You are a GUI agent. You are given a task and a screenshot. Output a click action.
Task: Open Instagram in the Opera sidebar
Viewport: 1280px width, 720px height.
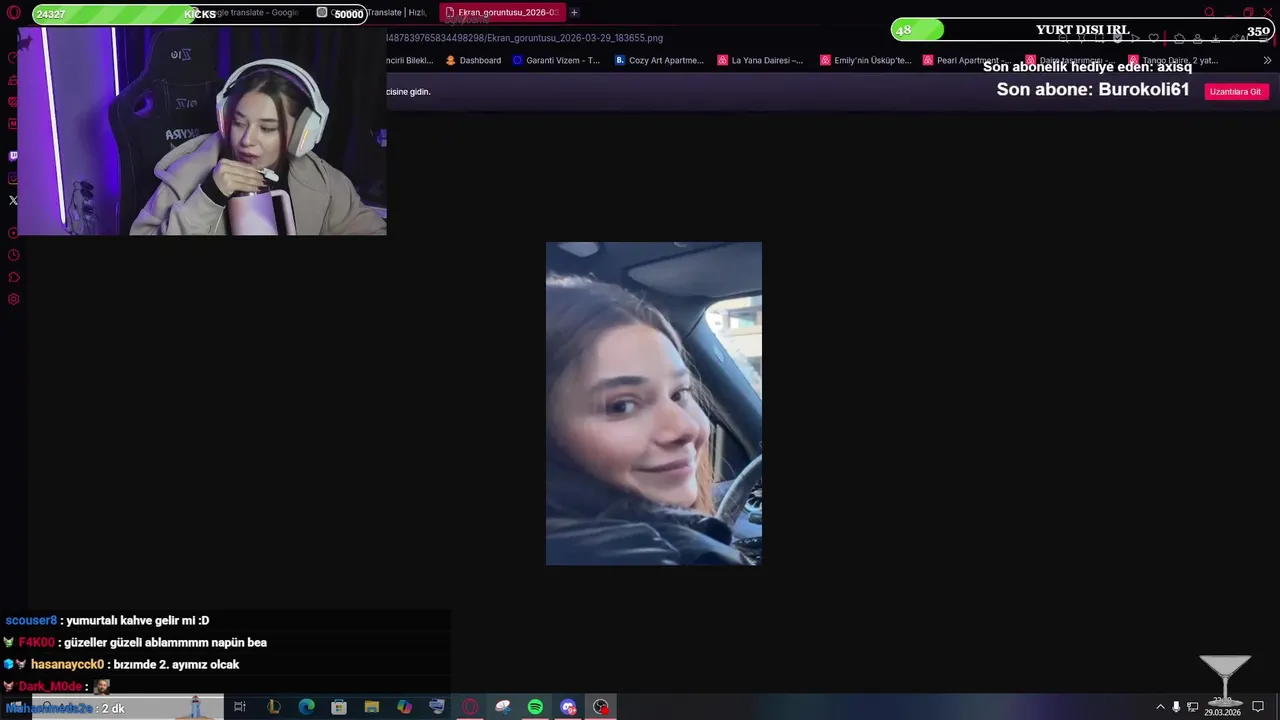[13, 178]
